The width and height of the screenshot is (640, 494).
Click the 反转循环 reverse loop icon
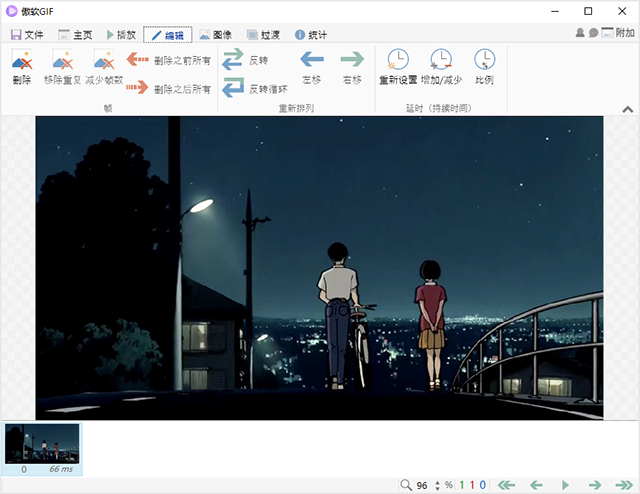(233, 87)
